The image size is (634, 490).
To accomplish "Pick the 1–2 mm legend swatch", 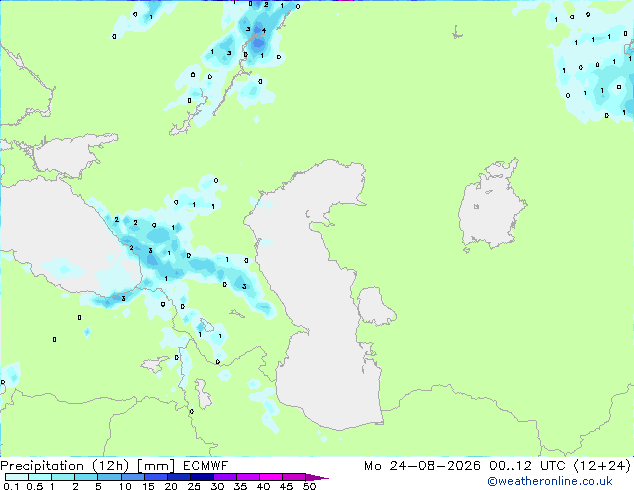I will click(63, 477).
